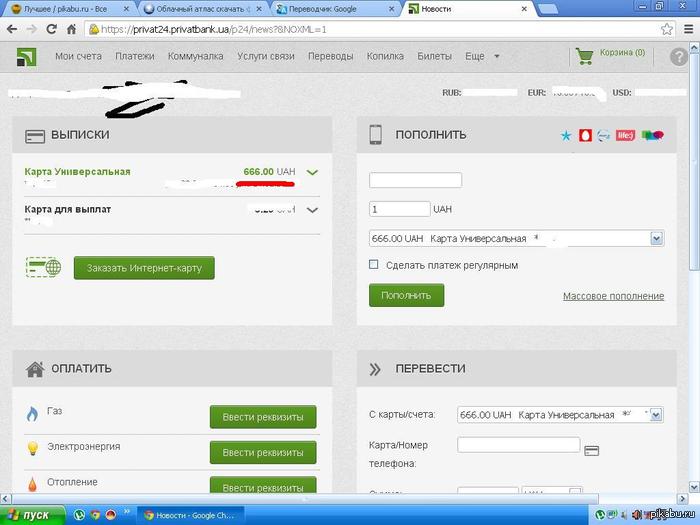
Task: Click the PrivatBank green logo icon
Action: (x=26, y=56)
